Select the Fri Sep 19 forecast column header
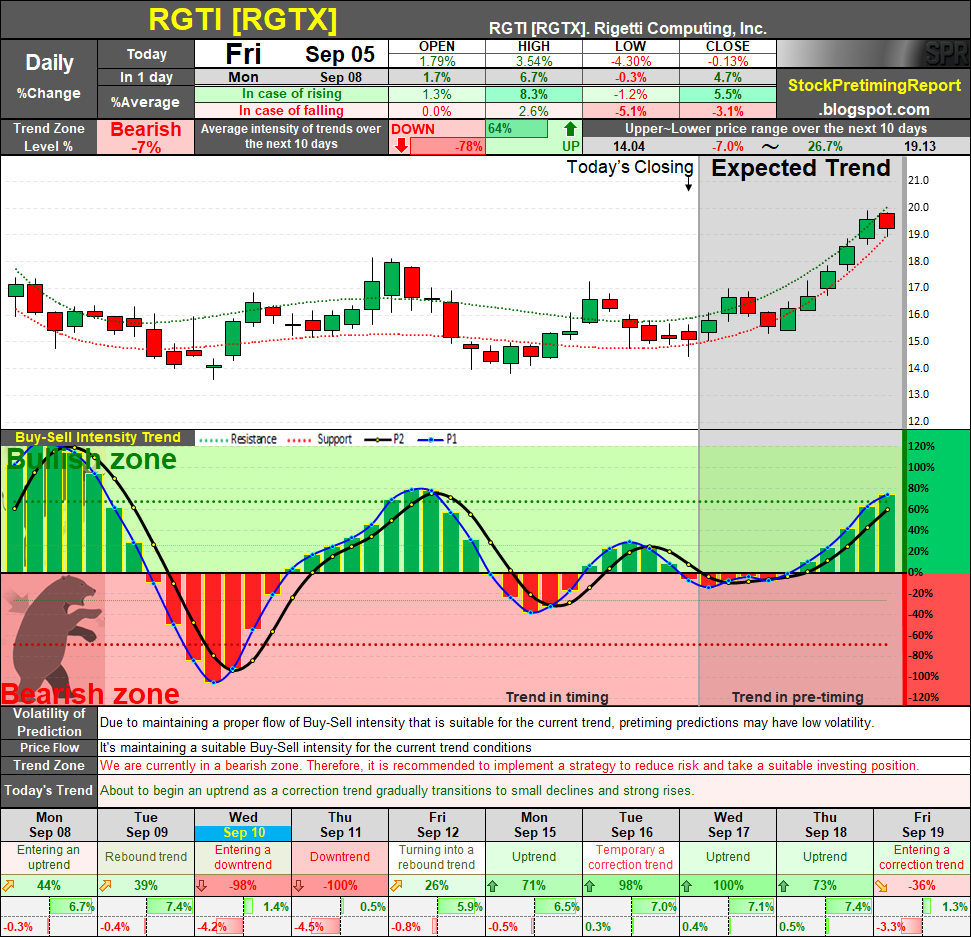This screenshot has height=937, width=971. (922, 825)
